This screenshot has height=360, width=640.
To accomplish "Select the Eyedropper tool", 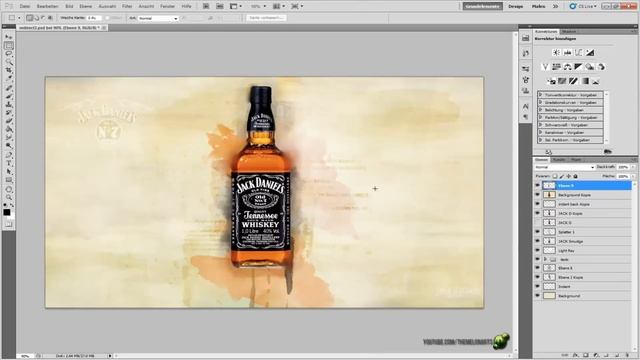I will pyautogui.click(x=9, y=78).
